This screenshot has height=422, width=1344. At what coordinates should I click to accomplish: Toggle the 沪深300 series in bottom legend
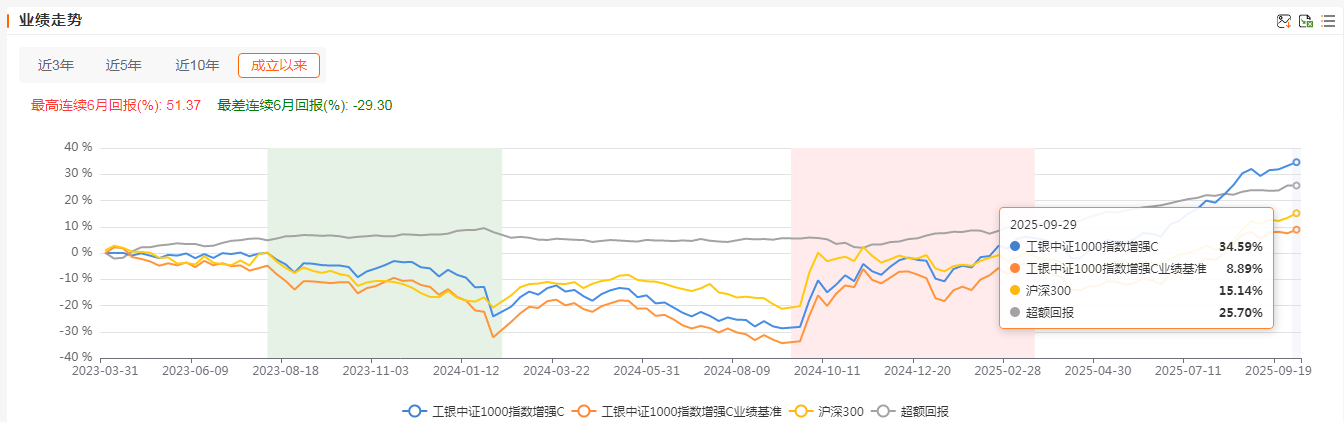click(x=826, y=411)
